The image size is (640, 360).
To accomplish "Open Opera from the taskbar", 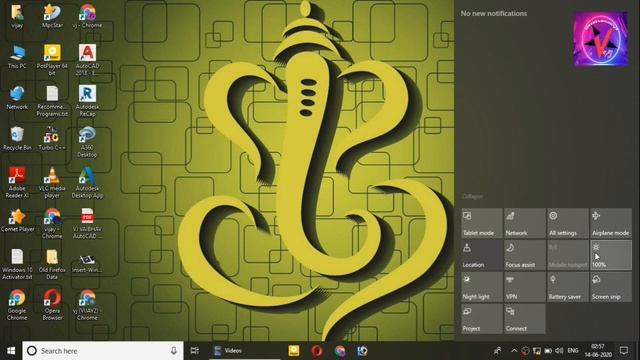I will click(317, 351).
